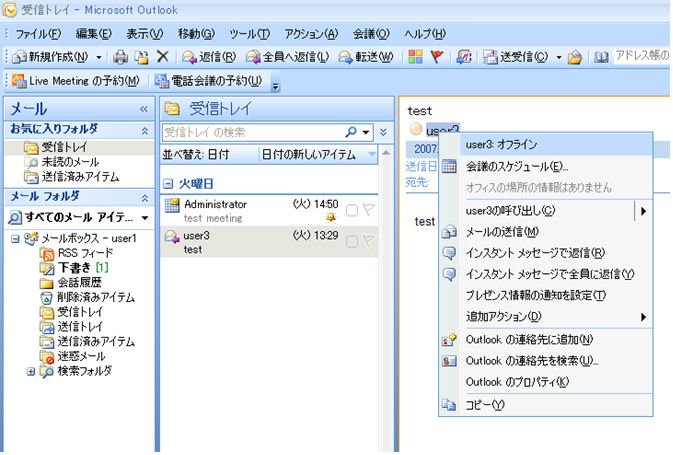This screenshot has width=673, height=455.
Task: Open the ツール(T) menu
Action: pyautogui.click(x=249, y=33)
